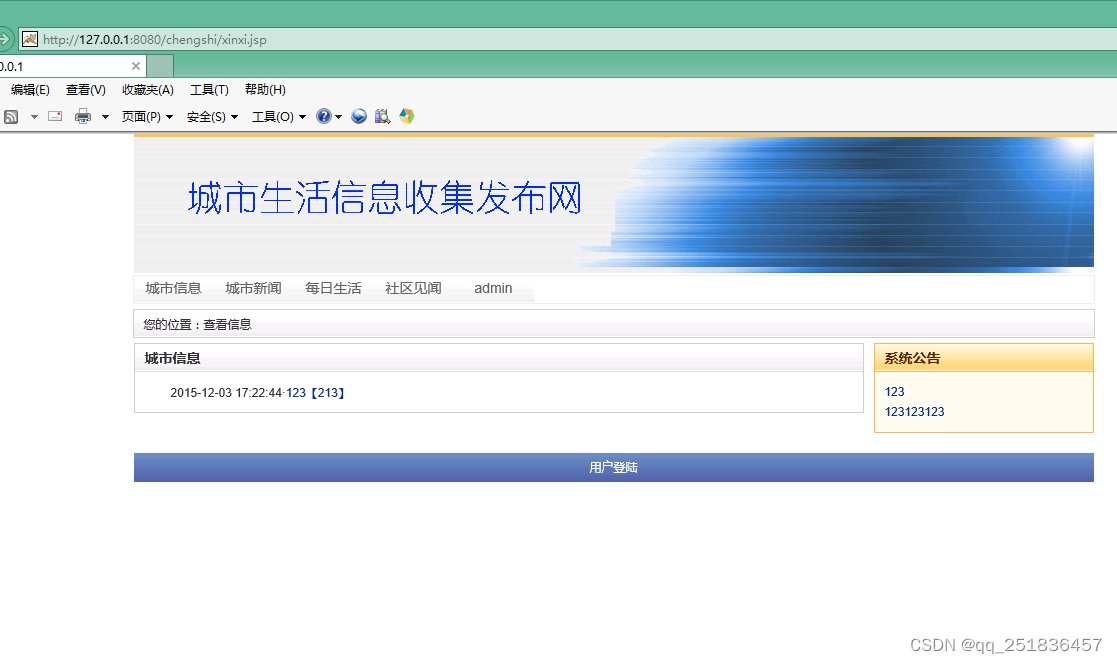Open the Read mail icon

click(x=54, y=116)
